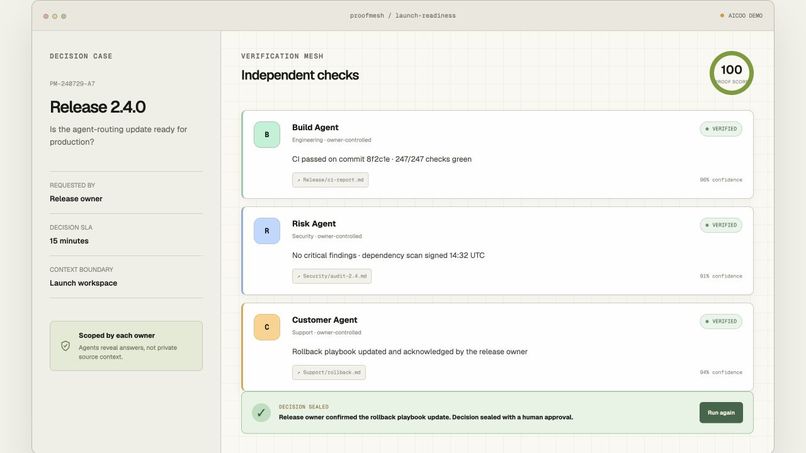
Task: Click the Risk Agent R avatar icon
Action: tap(267, 230)
